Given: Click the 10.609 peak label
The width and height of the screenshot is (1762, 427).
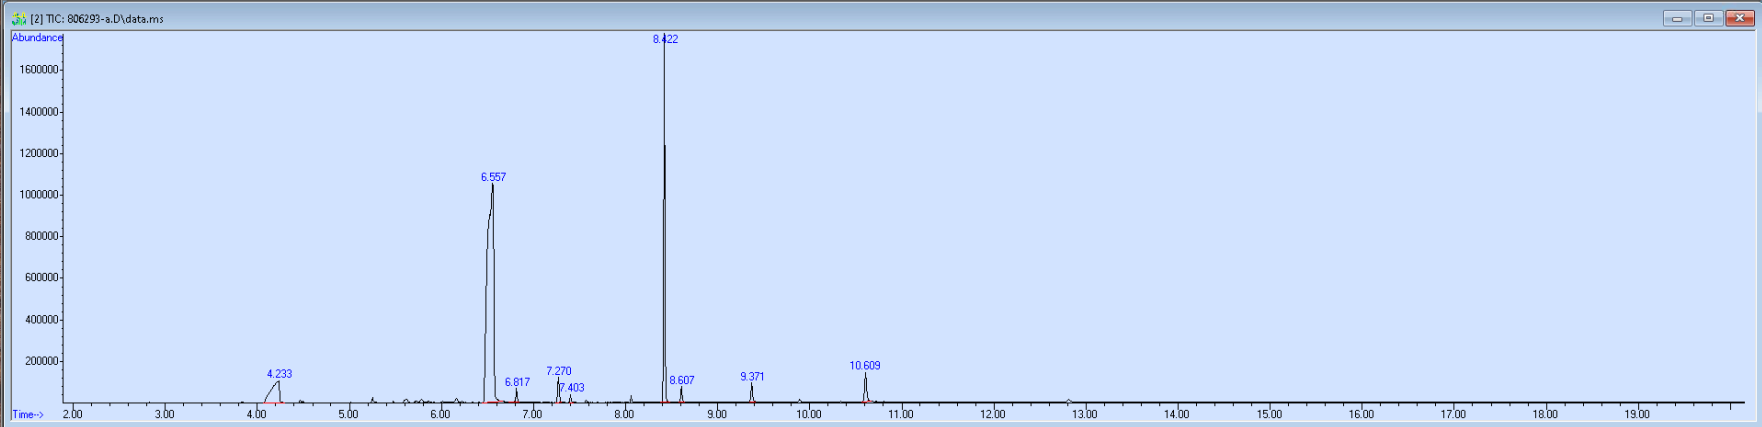Looking at the screenshot, I should pos(865,366).
